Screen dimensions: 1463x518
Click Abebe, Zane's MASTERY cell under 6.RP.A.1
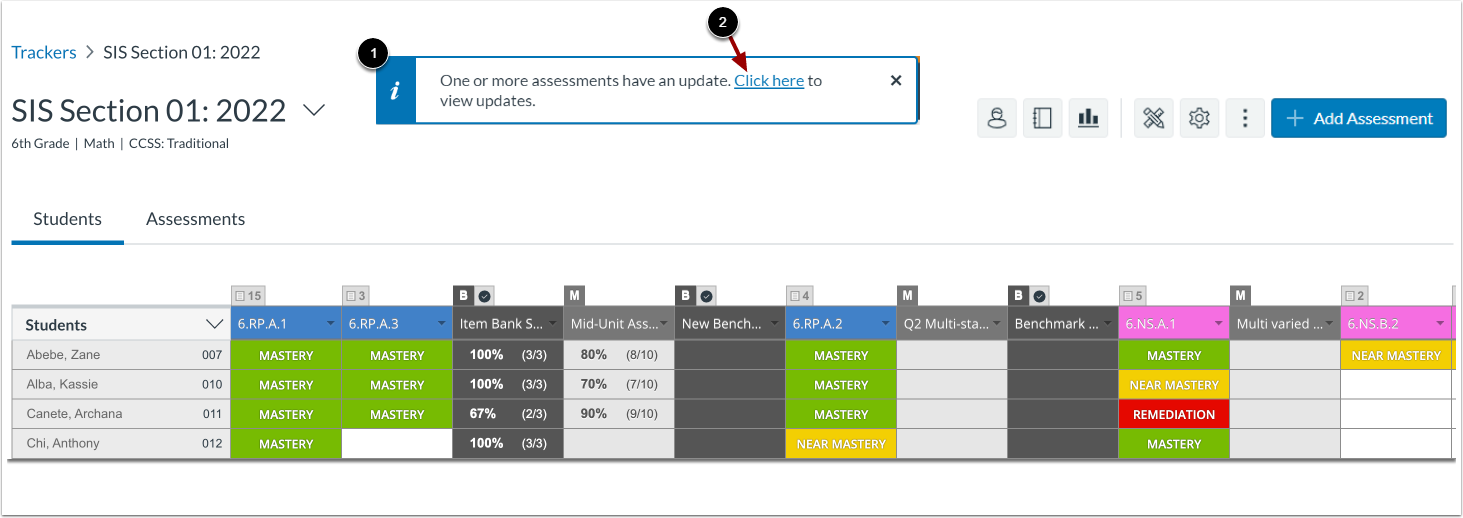(286, 355)
